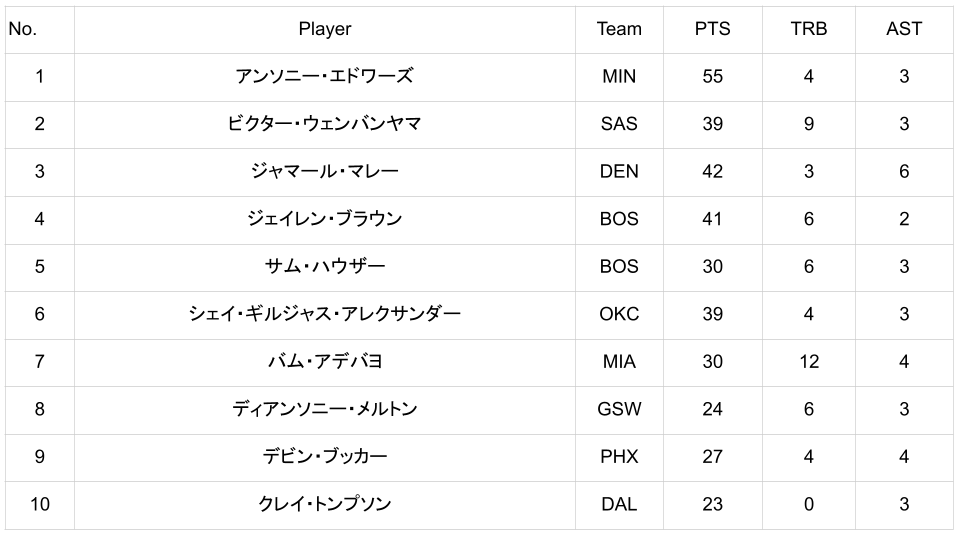Select player アンソニー・エドワーズ cell

[x=324, y=76]
